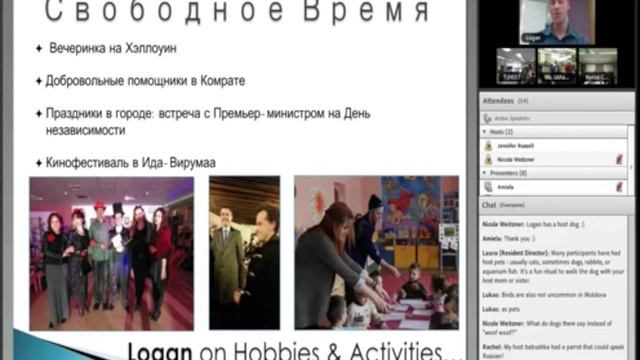Select the third small webcam thumbnail

(x=598, y=66)
